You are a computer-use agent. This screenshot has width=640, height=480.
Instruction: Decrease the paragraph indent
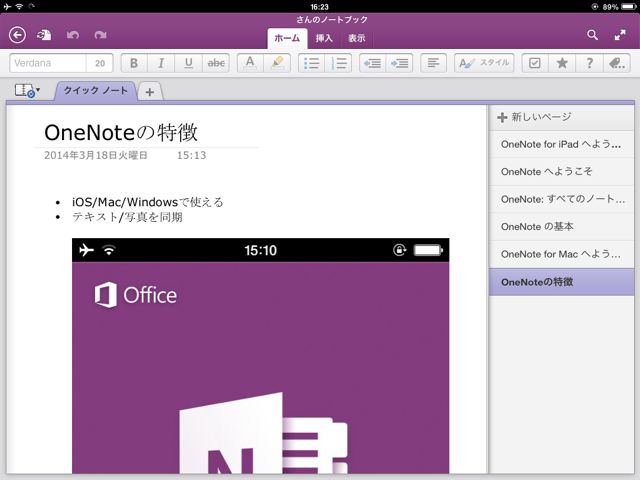(x=372, y=63)
